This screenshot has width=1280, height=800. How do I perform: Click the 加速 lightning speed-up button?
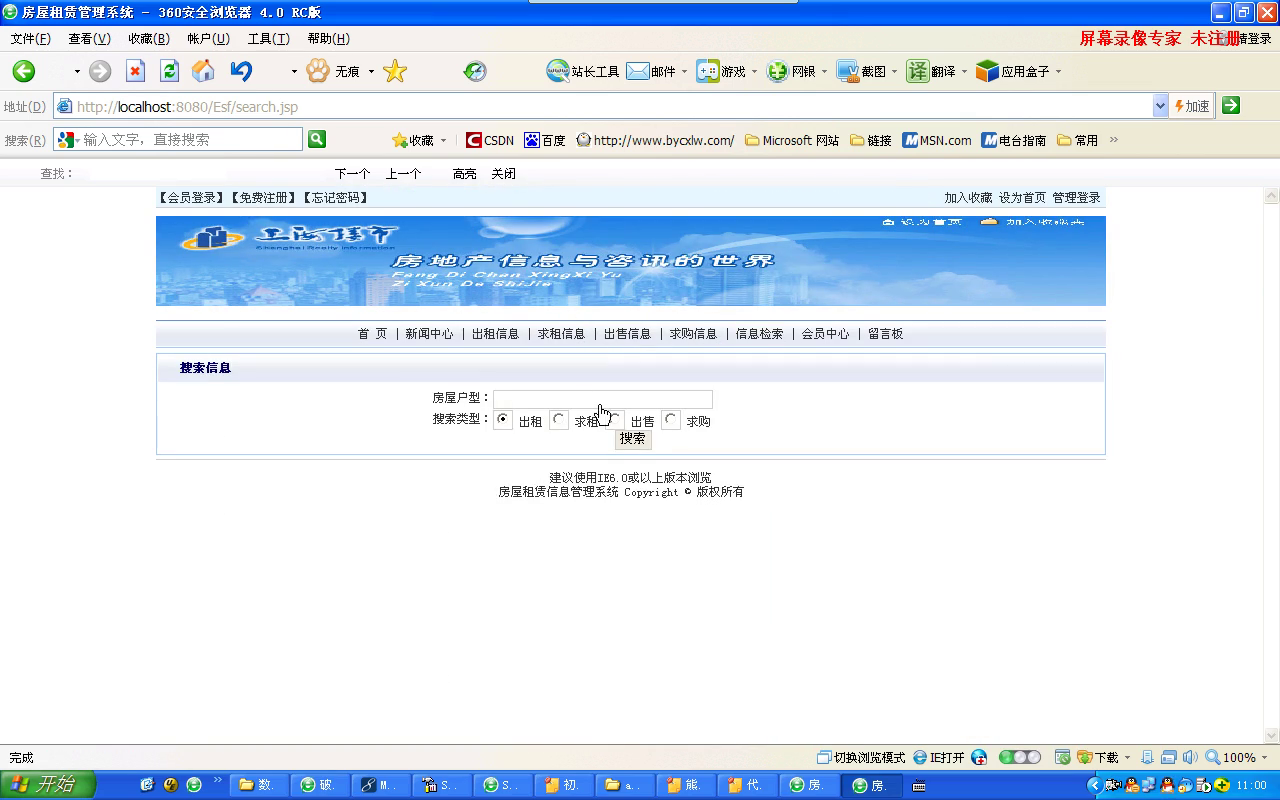click(x=1192, y=106)
